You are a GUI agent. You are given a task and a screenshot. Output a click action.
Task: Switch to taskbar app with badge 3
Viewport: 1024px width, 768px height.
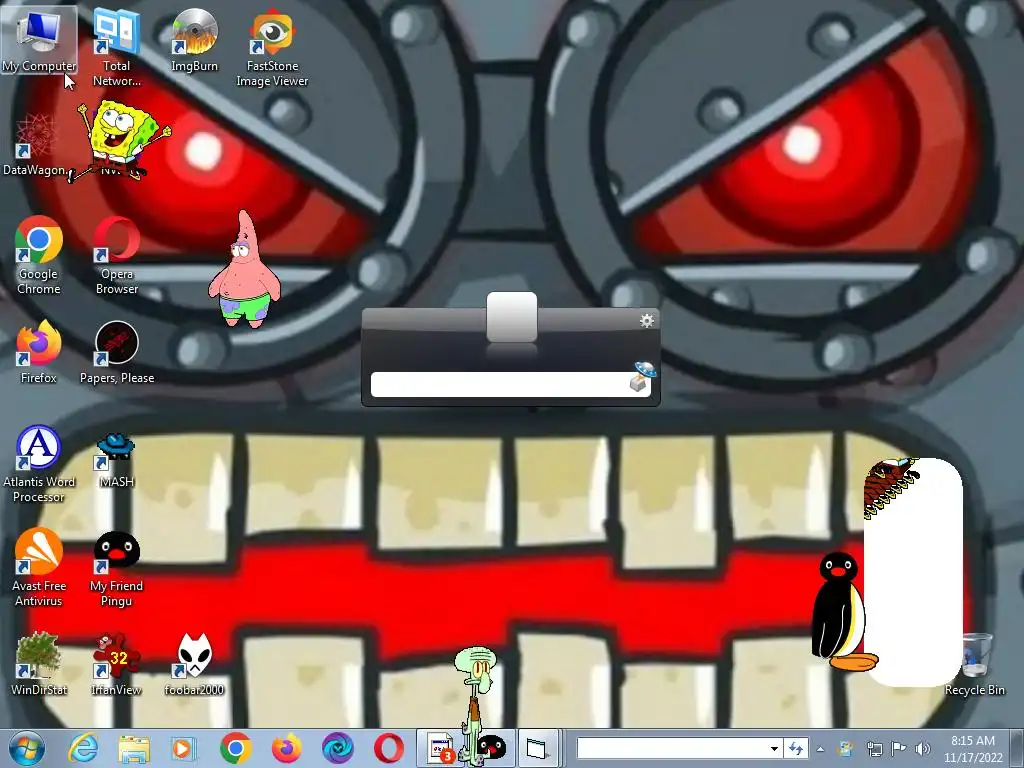point(440,748)
